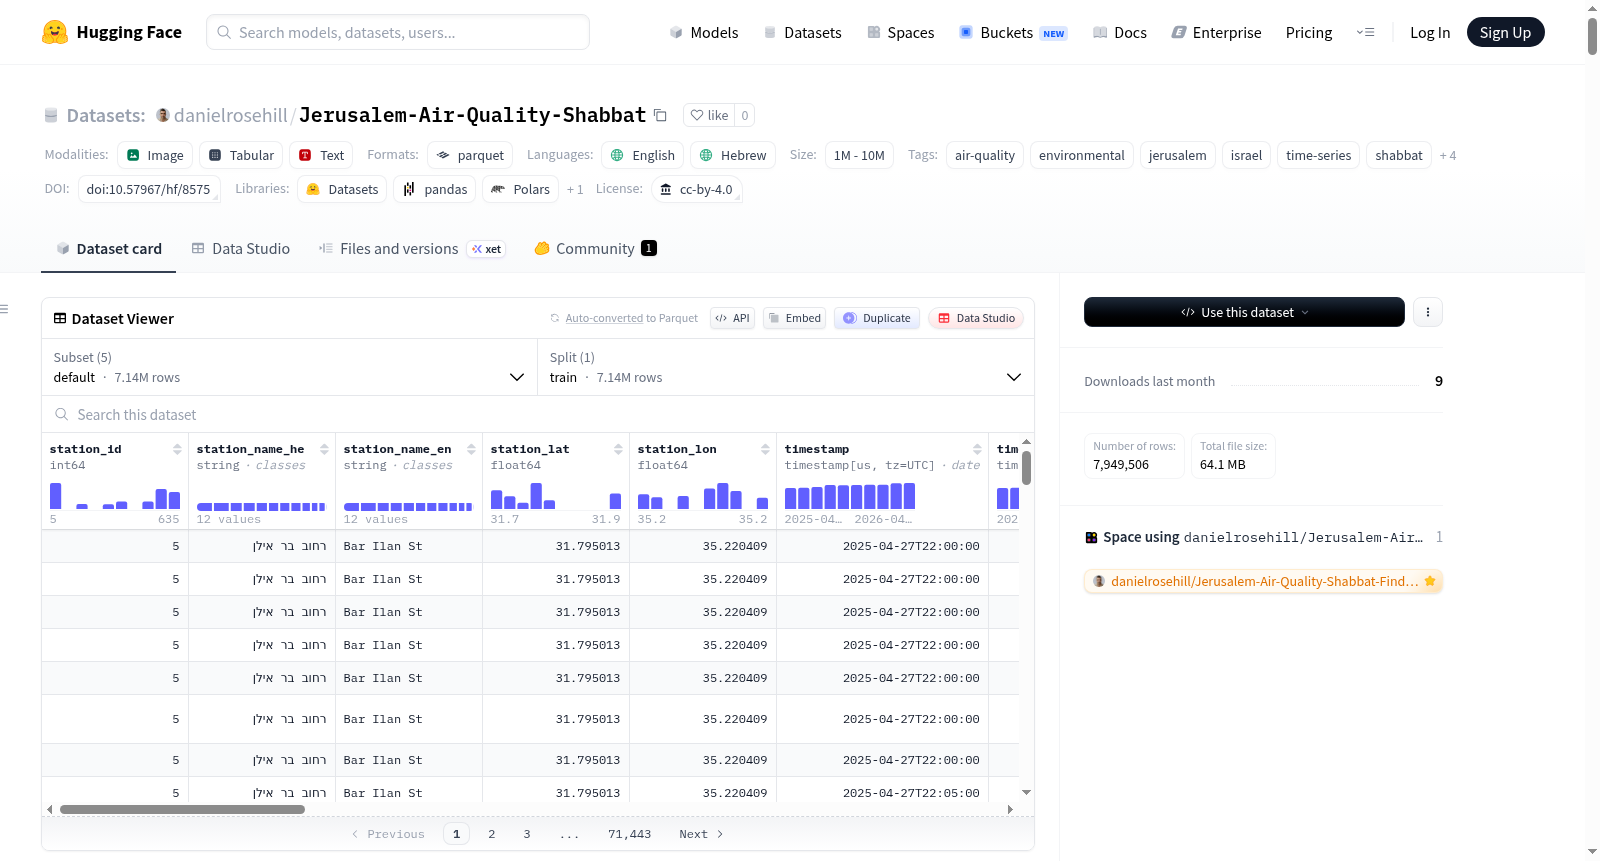Expand the Subset default dropdown
The image size is (1600, 861).
coord(290,367)
